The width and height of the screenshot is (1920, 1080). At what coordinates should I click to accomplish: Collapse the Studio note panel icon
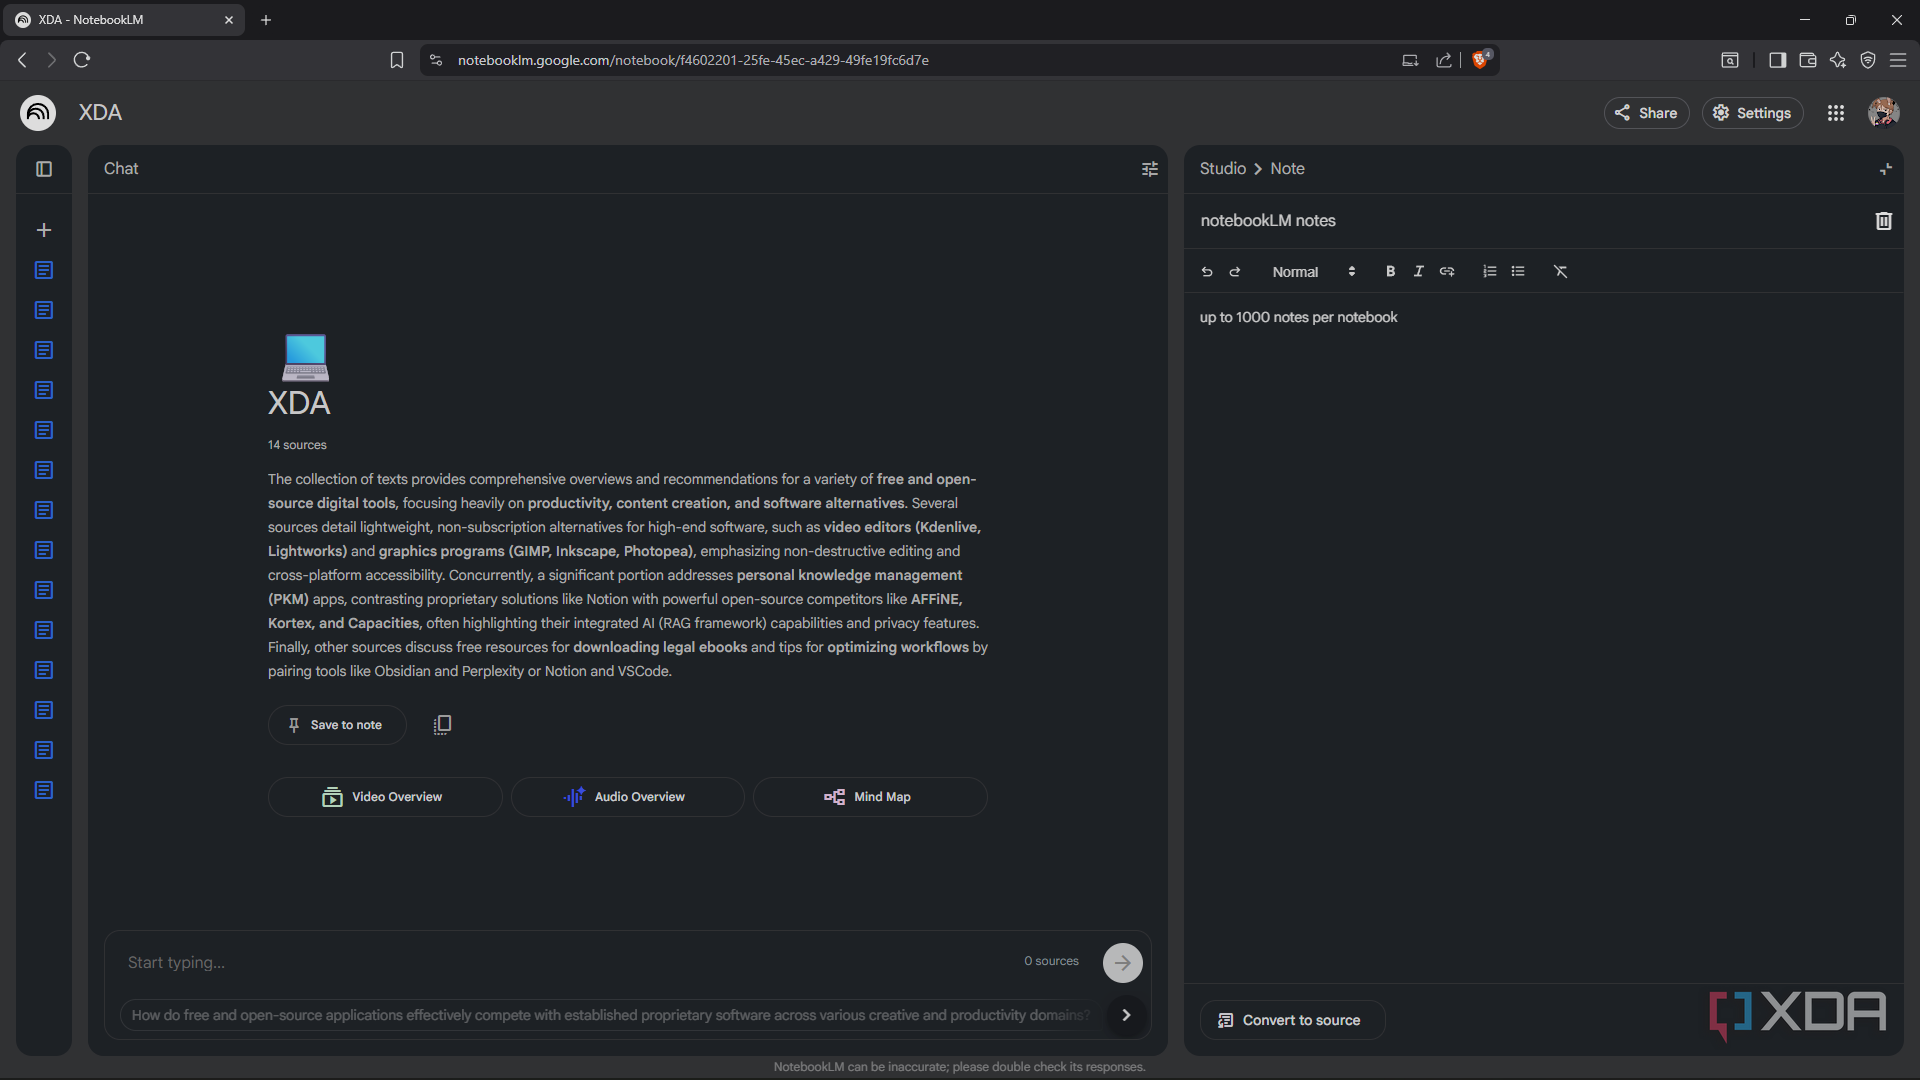(1886, 169)
